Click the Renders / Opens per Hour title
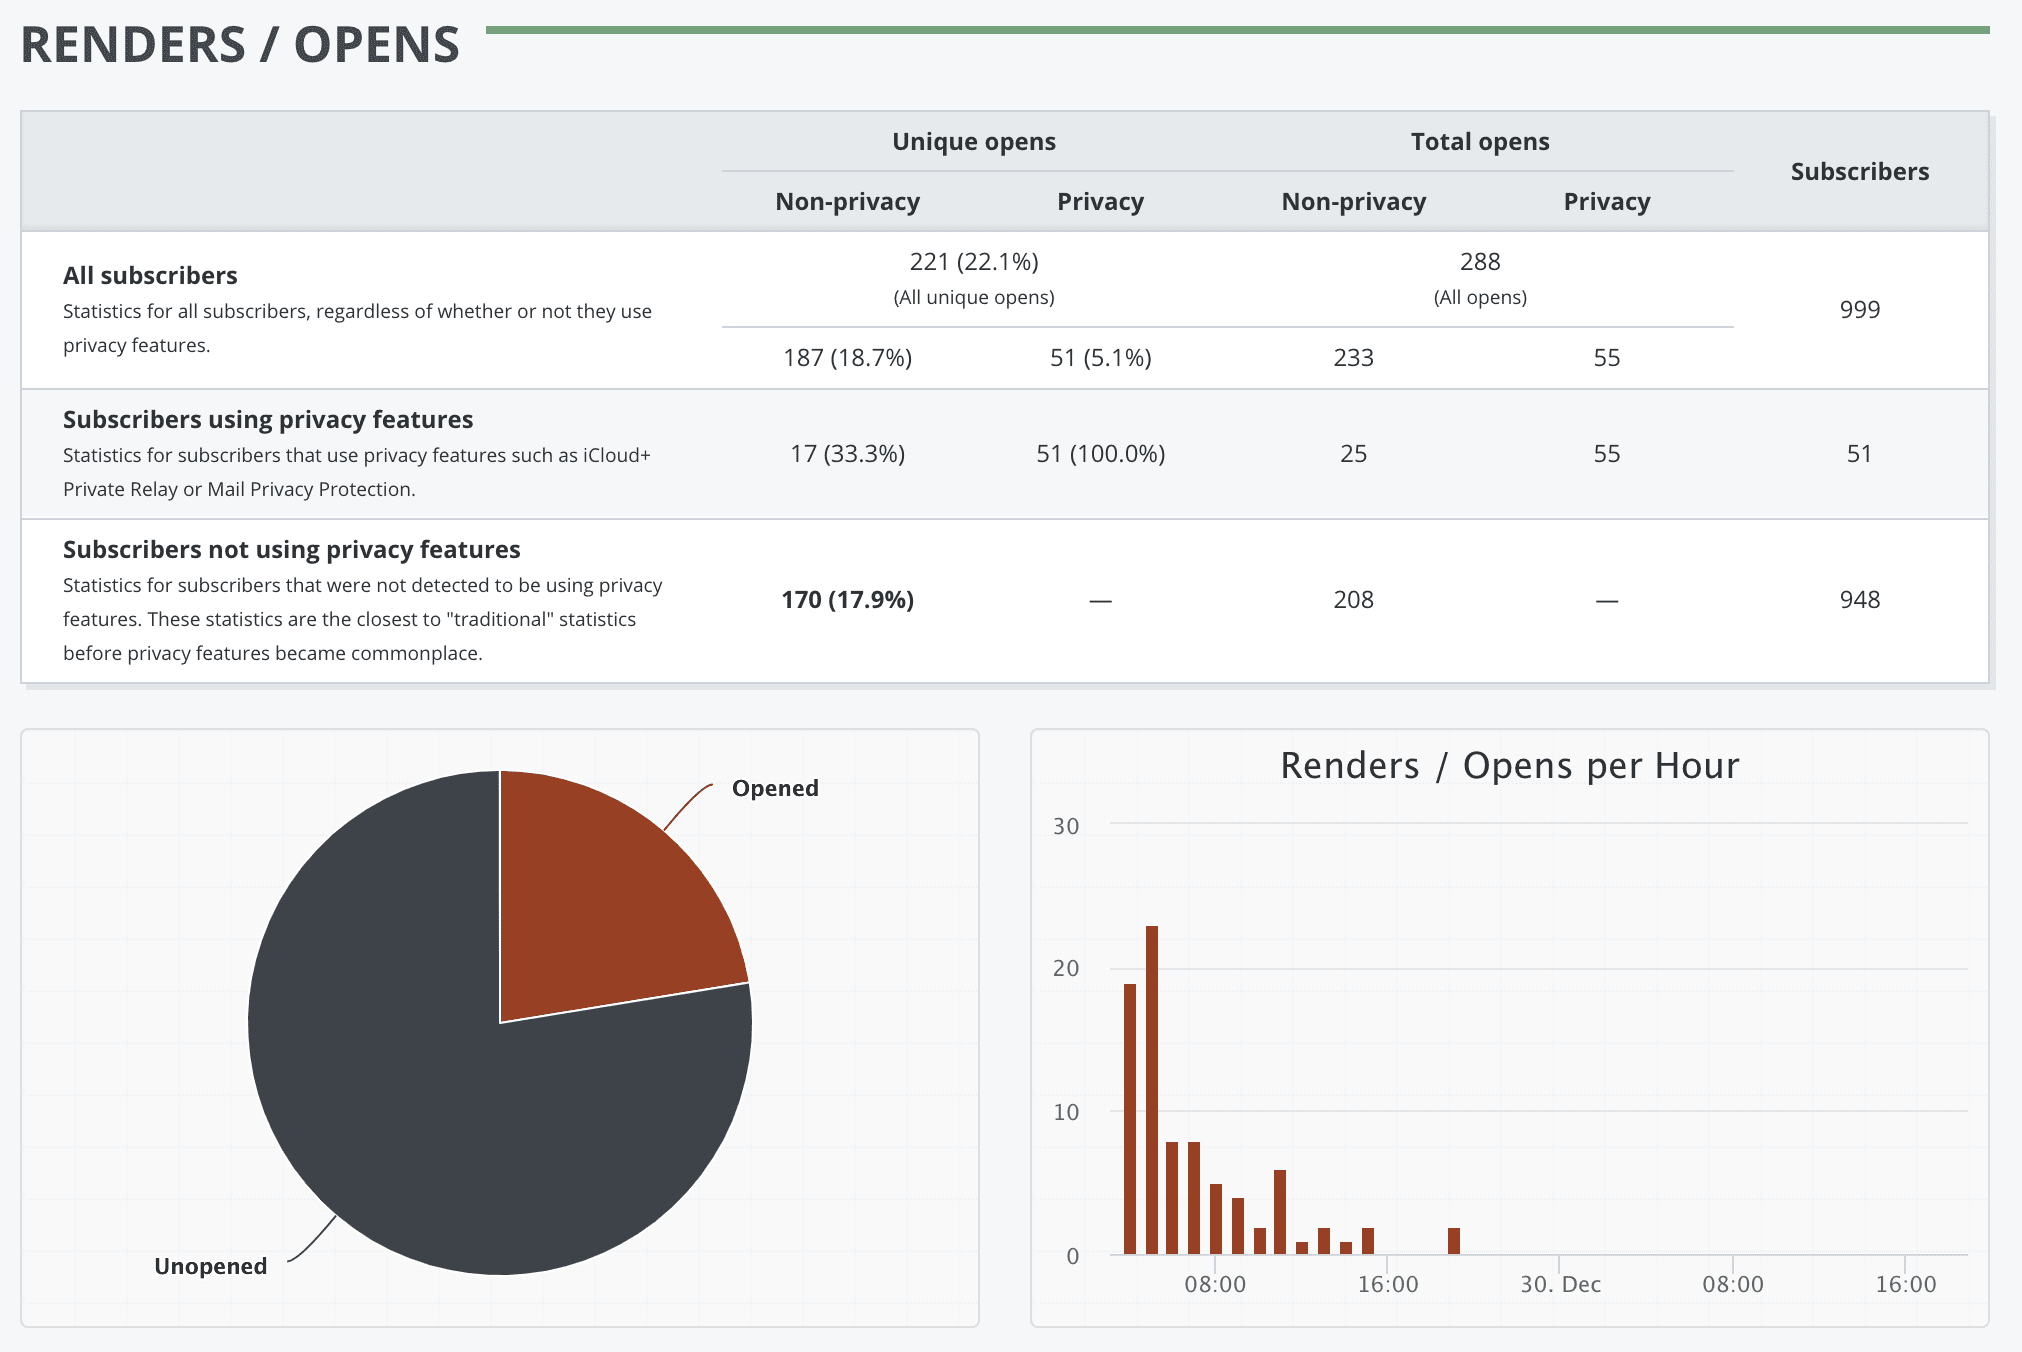This screenshot has height=1352, width=2022. [1509, 765]
